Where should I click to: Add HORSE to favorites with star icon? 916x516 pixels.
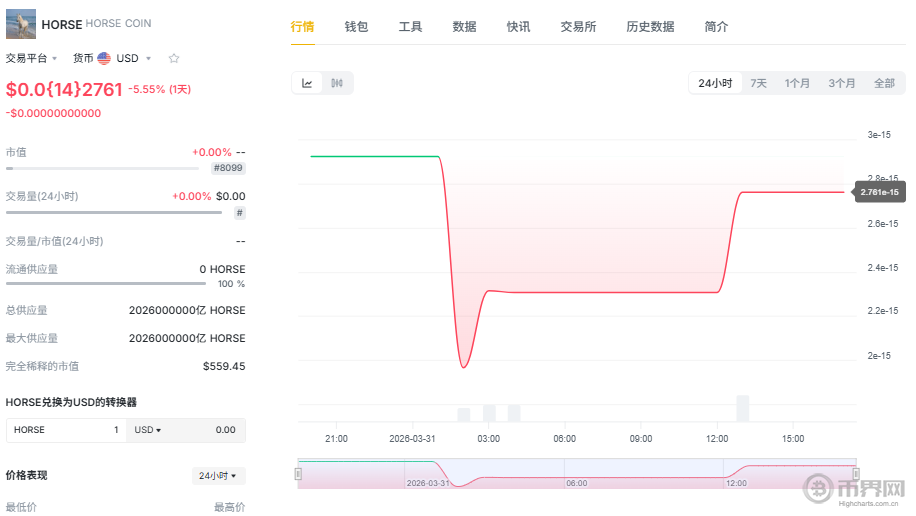[174, 58]
